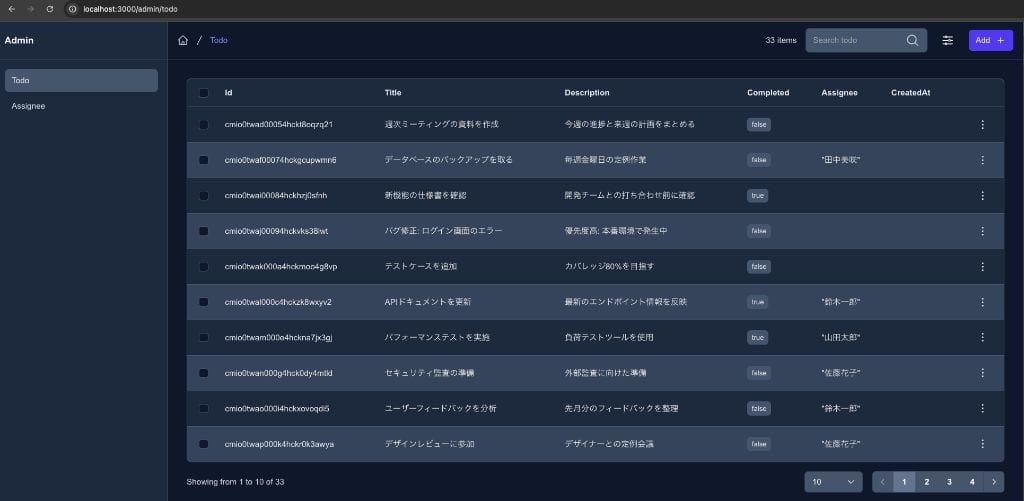The height and width of the screenshot is (501, 1024).
Task: Click the デザインレビューに参加 title
Action: [429, 444]
